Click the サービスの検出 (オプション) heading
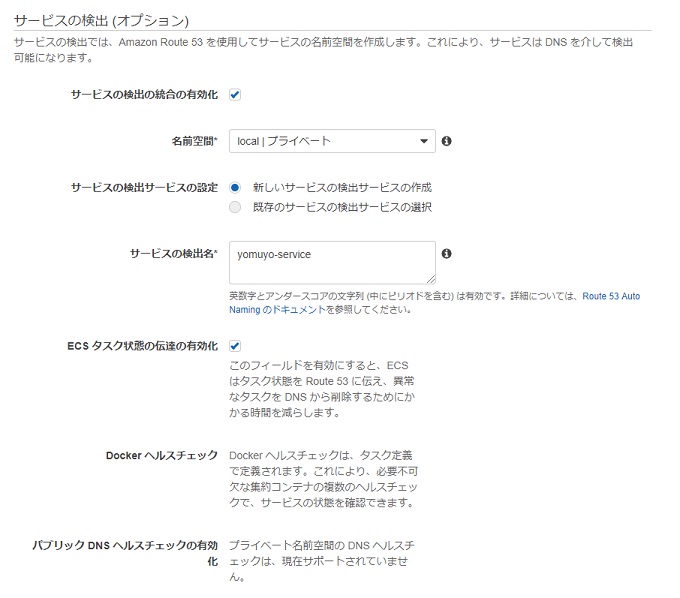Image resolution: width=680 pixels, height=598 pixels. coord(101,20)
